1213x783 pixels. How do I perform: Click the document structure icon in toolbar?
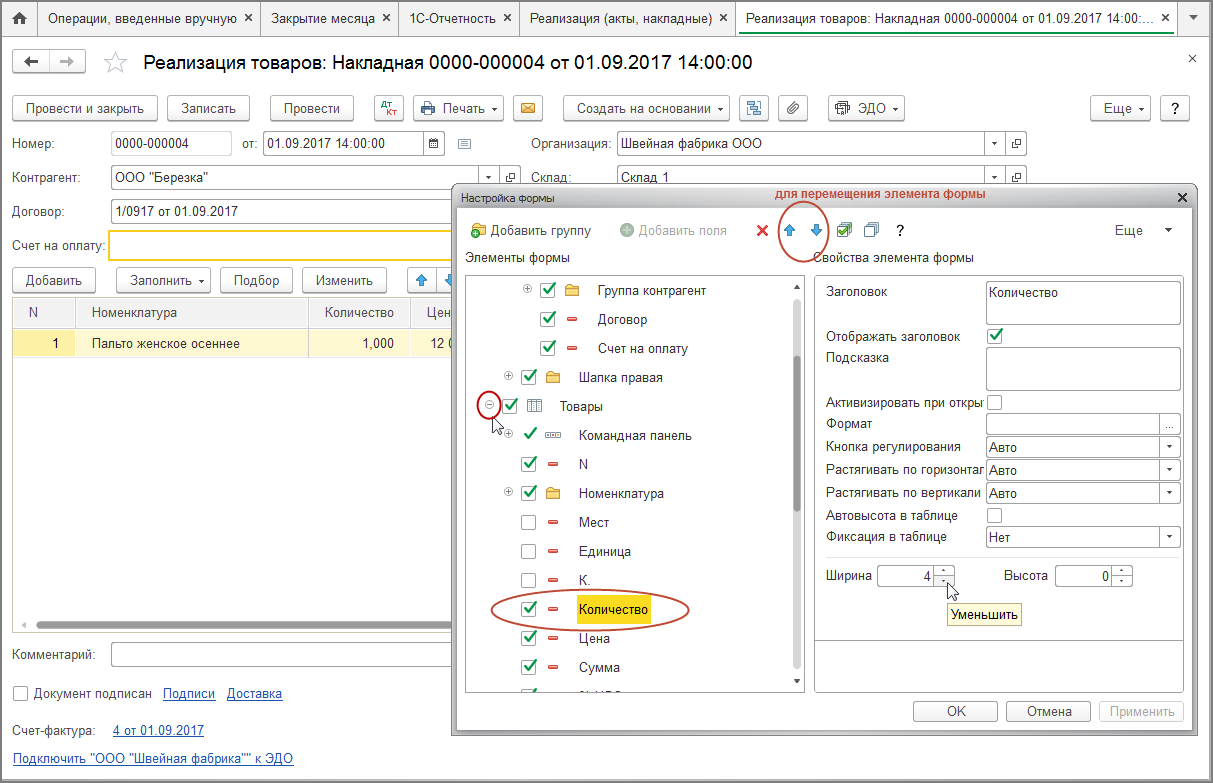pos(755,108)
